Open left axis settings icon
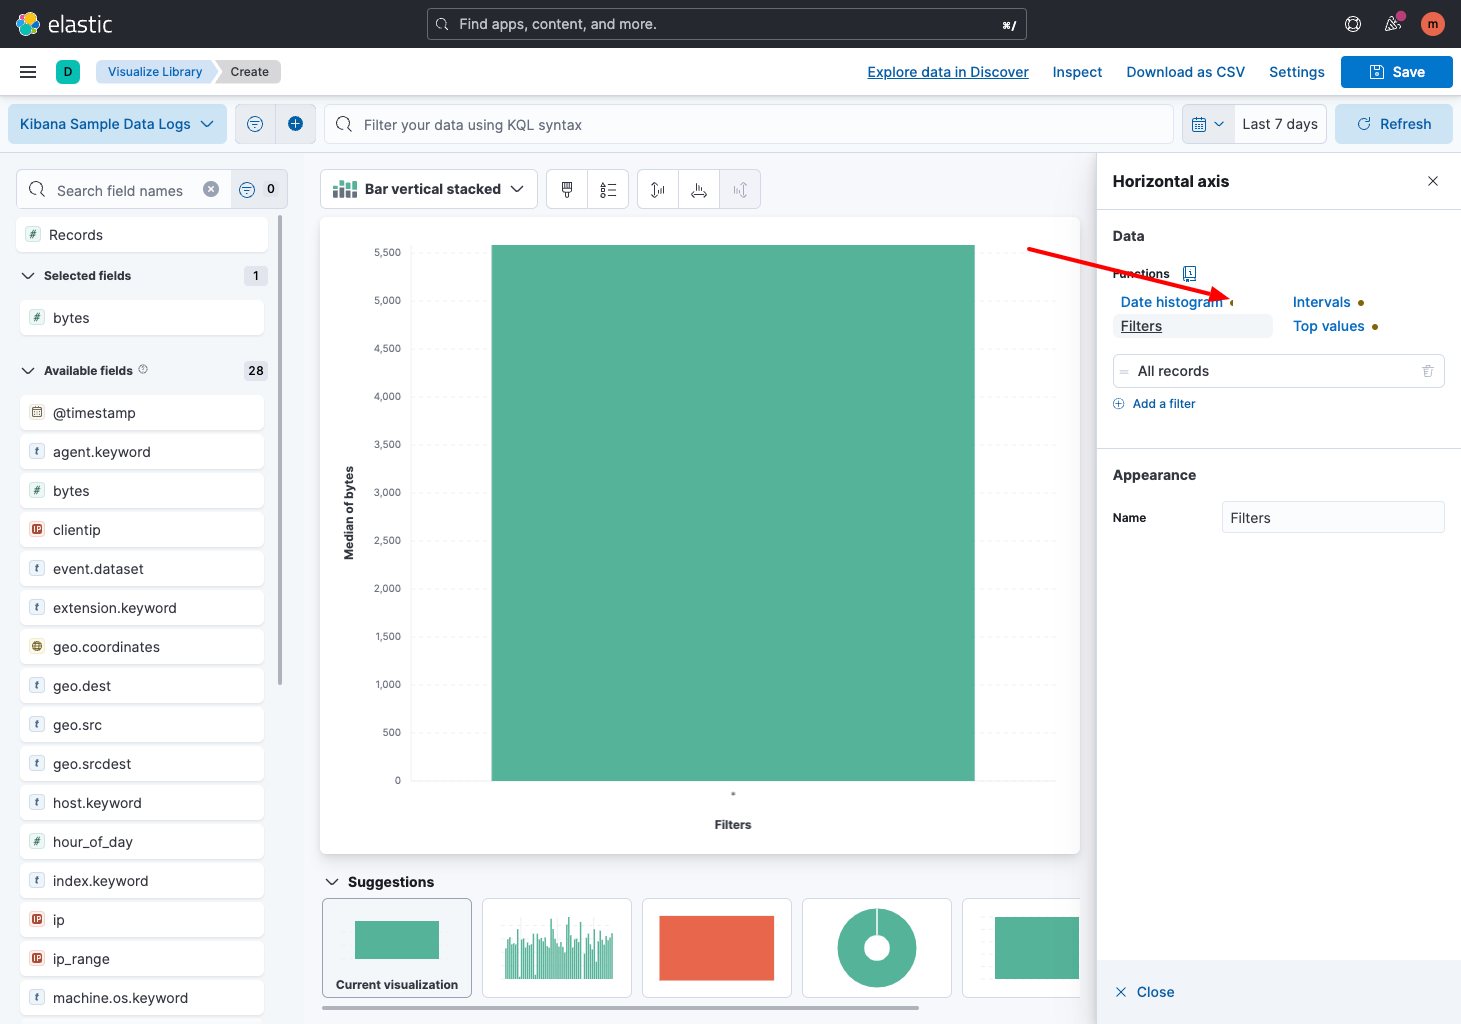This screenshot has width=1461, height=1024. pyautogui.click(x=658, y=189)
